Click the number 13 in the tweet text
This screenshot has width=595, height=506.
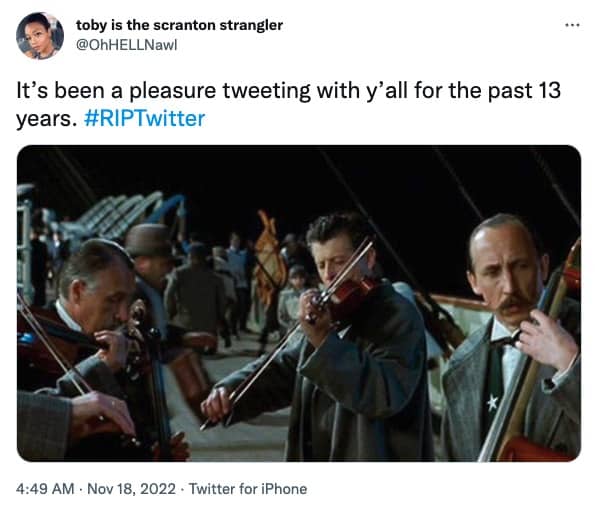click(x=549, y=91)
